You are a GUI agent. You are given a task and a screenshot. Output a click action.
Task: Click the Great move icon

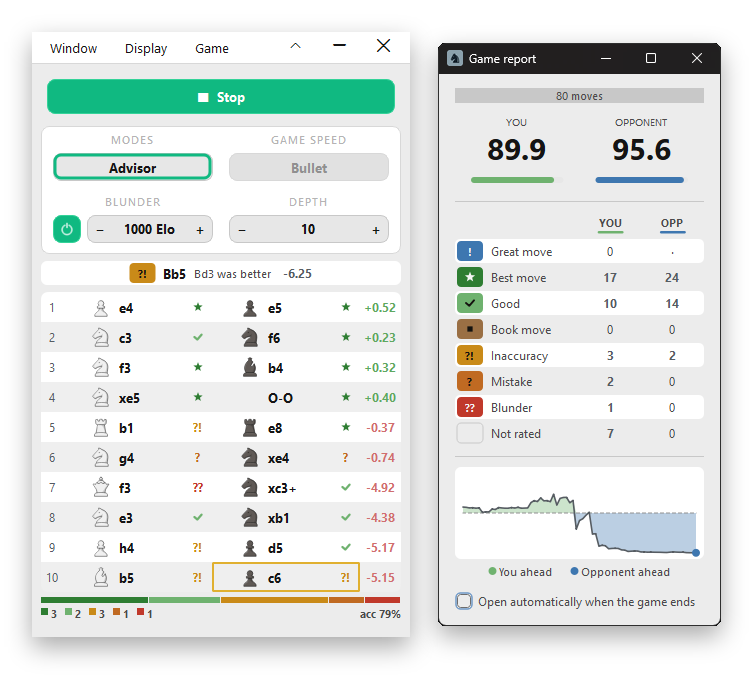coord(470,252)
